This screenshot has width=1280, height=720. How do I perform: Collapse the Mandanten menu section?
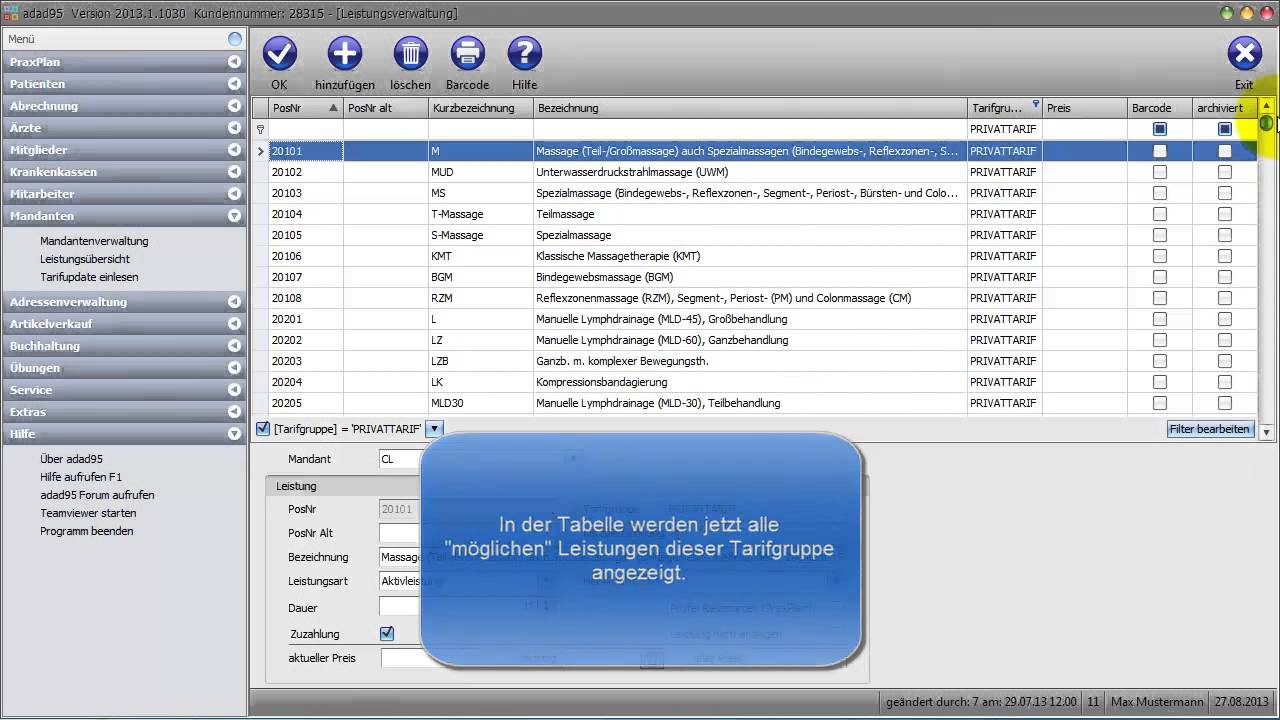pyautogui.click(x=234, y=216)
